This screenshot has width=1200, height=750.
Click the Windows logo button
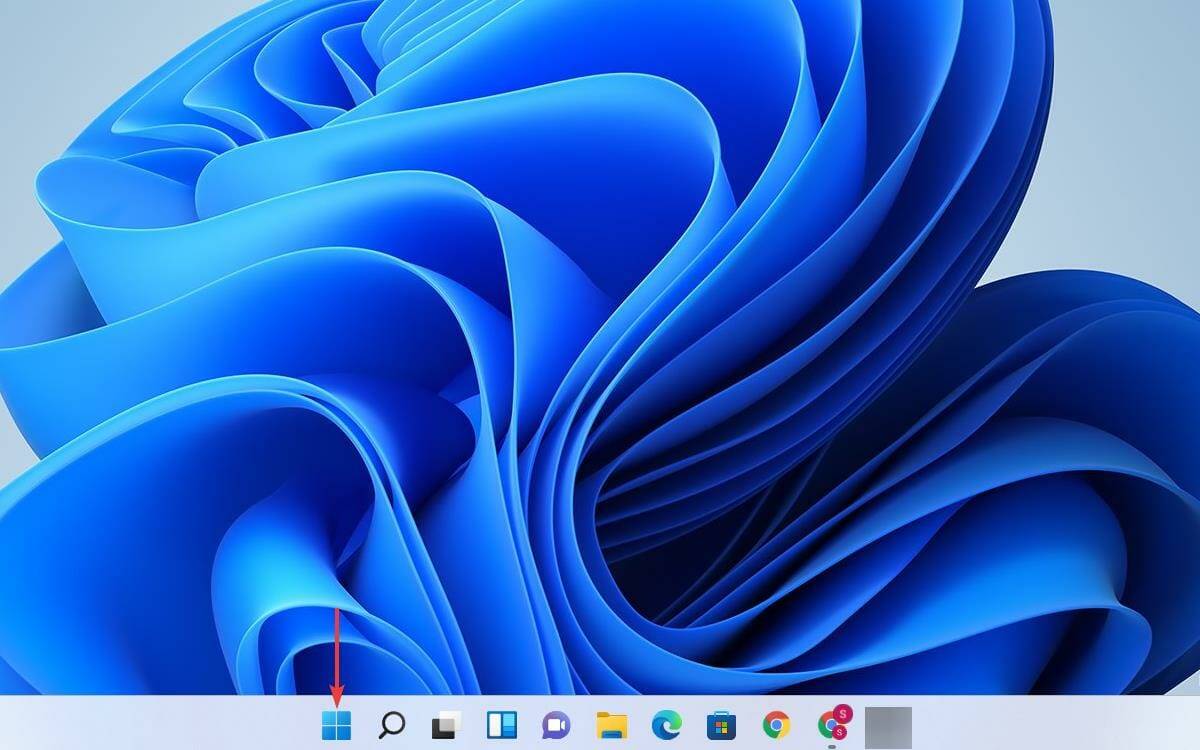coord(337,725)
